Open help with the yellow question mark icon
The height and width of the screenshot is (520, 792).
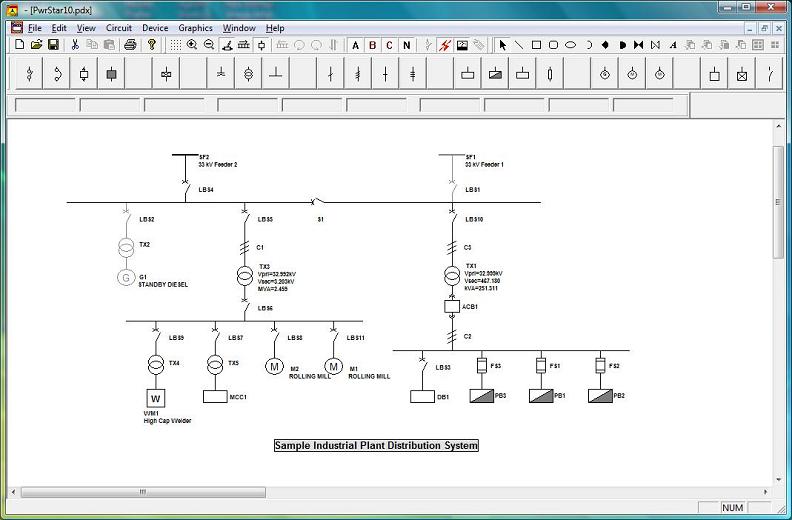click(x=152, y=45)
